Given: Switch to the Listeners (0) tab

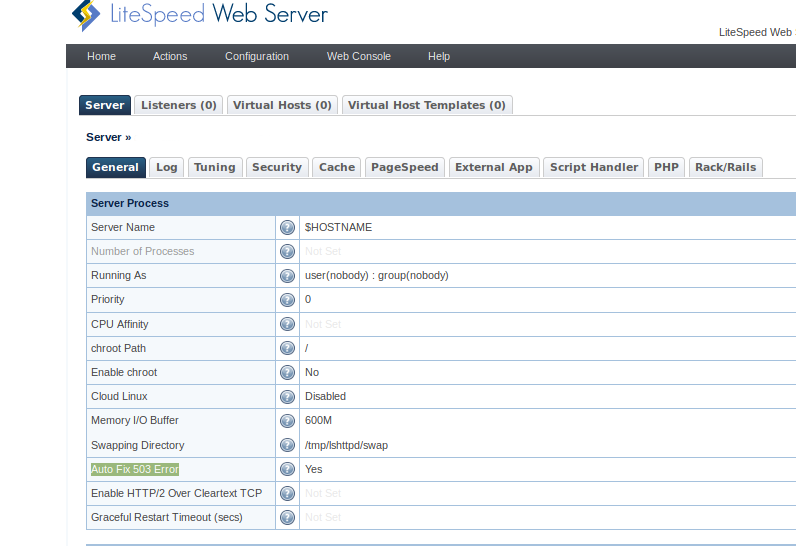Looking at the screenshot, I should click(179, 105).
